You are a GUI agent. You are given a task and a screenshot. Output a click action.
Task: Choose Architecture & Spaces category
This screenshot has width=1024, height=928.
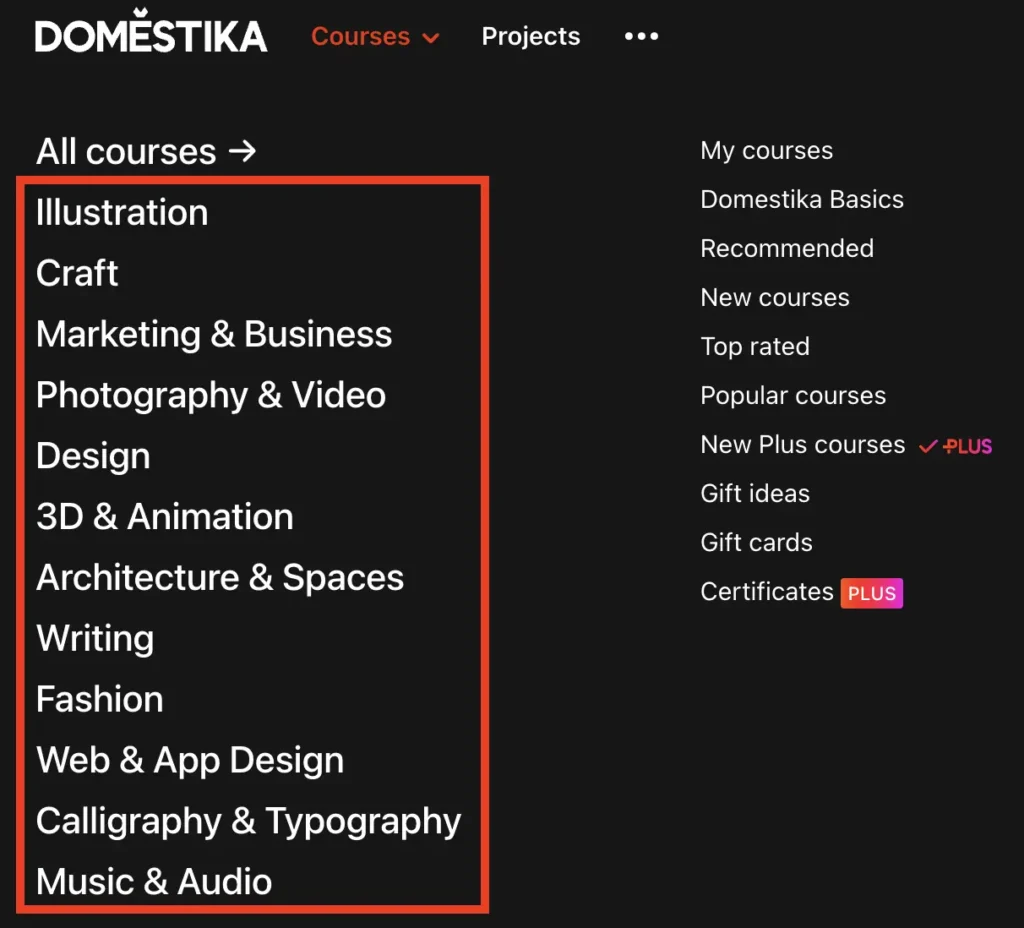[220, 579]
